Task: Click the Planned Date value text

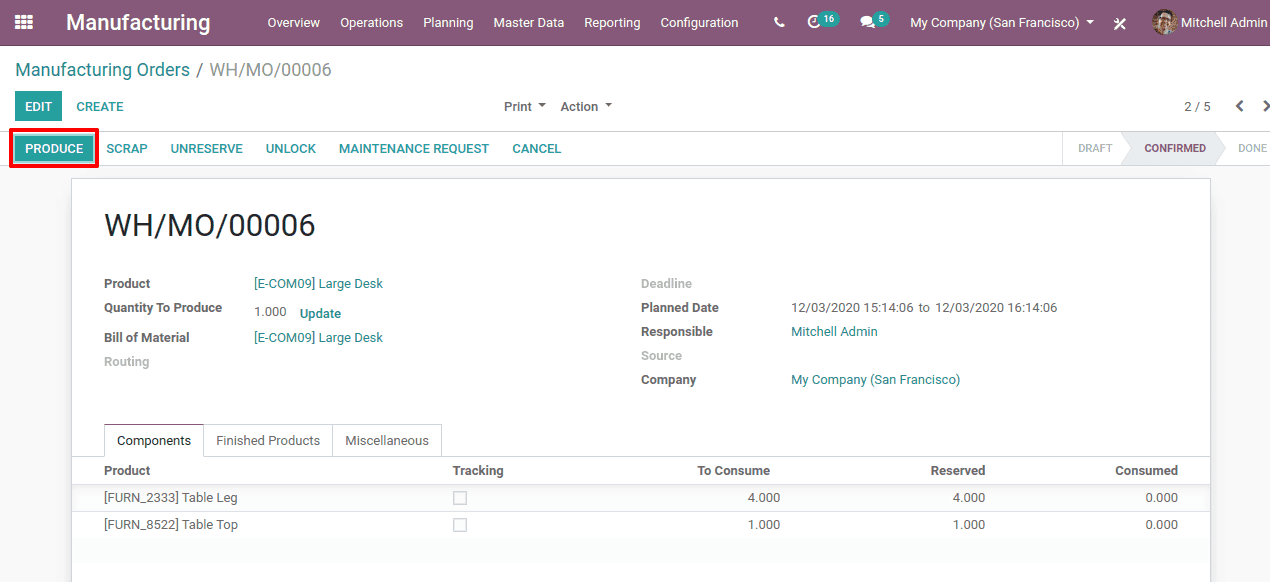Action: tap(924, 308)
